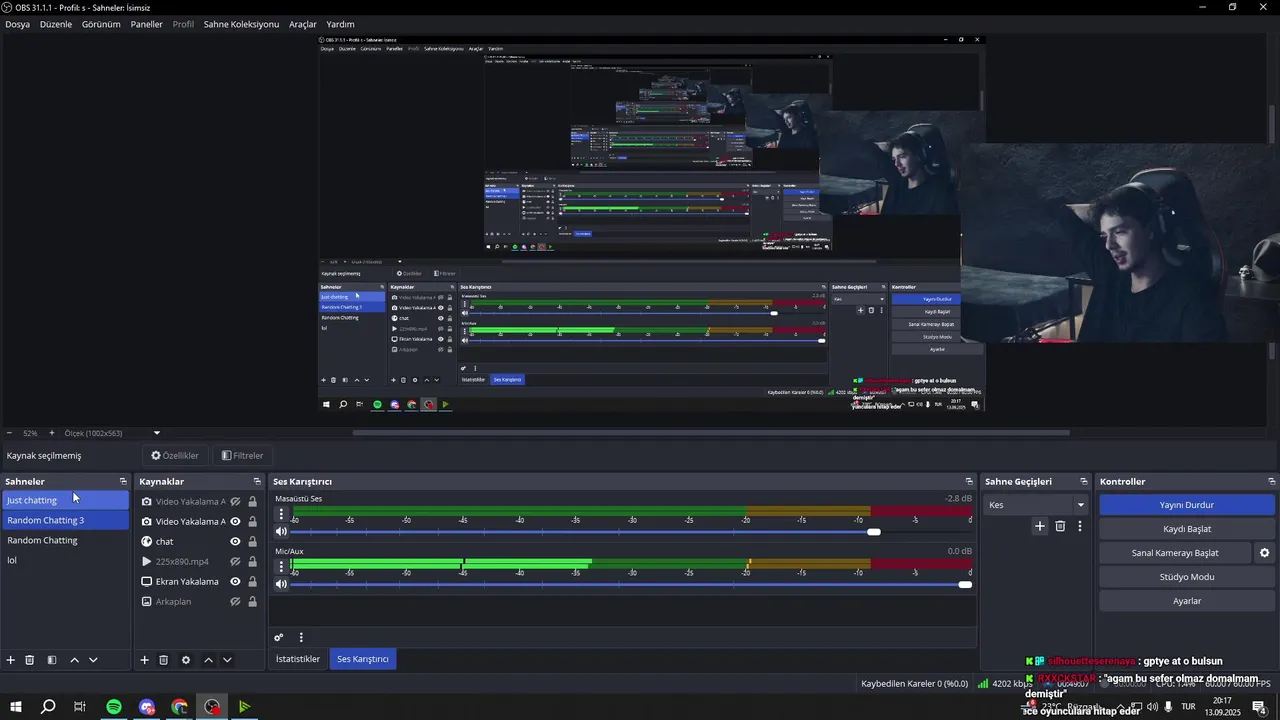Open virtual camera settings gear
The image size is (1280, 720).
[x=1265, y=553]
